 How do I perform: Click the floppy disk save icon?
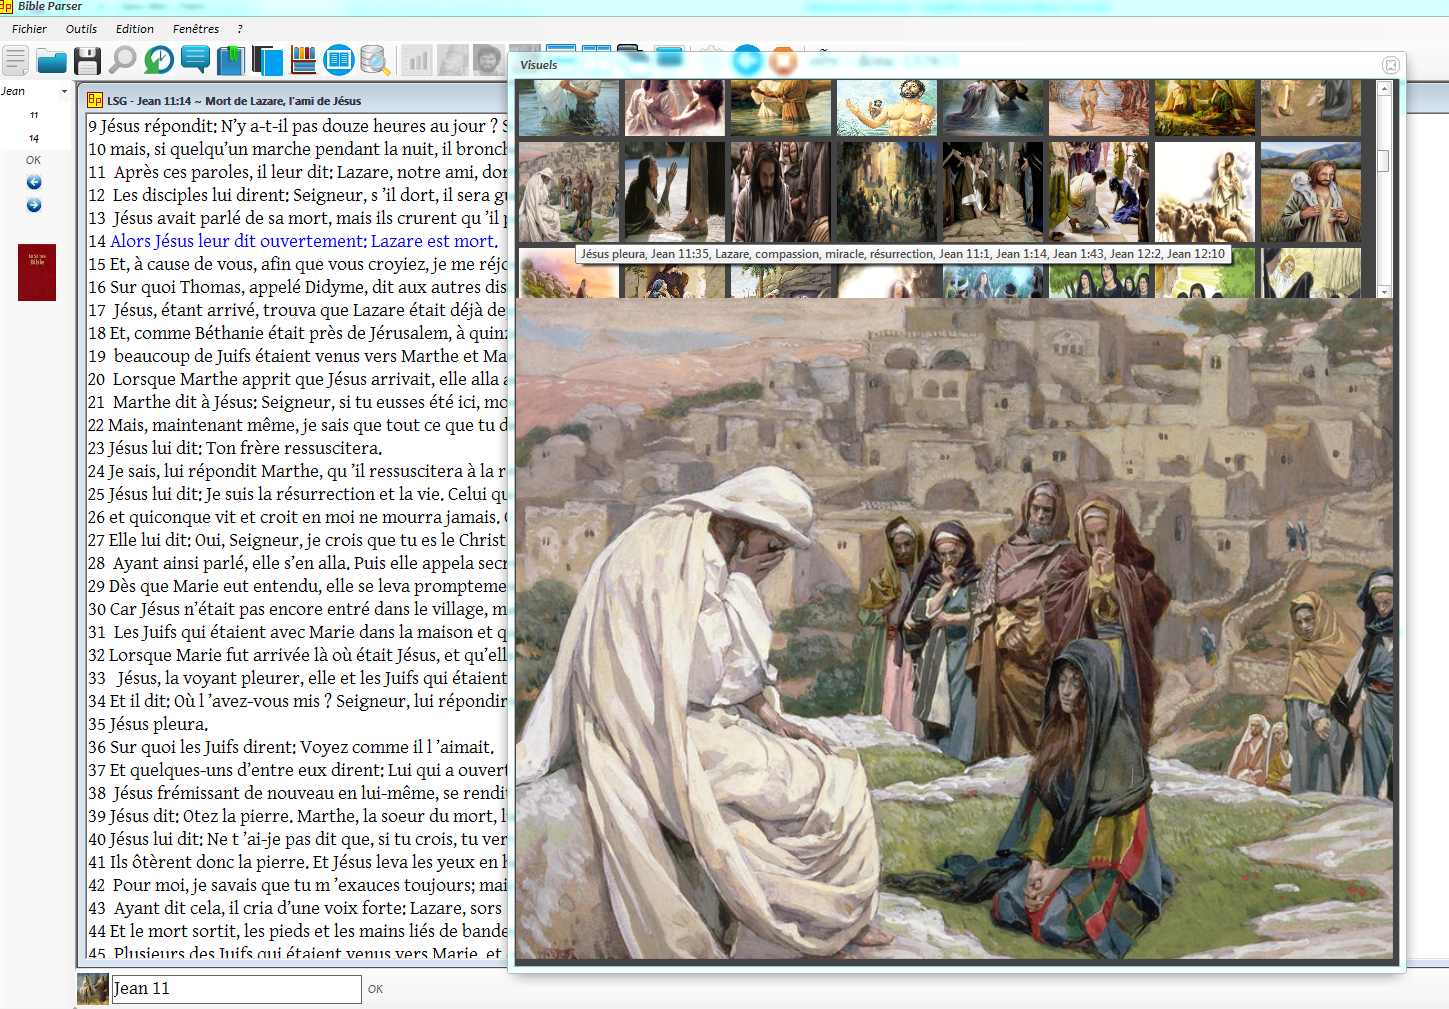(87, 61)
